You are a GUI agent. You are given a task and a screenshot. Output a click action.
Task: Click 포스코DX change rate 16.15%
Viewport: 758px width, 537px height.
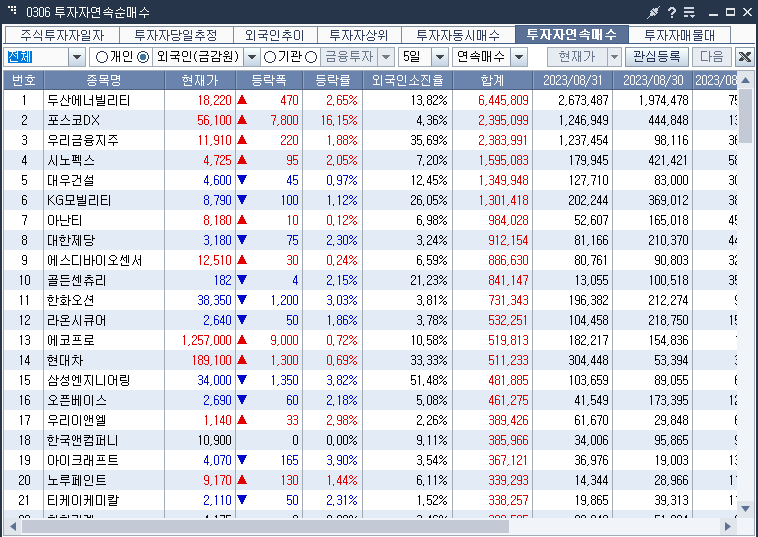[339, 120]
